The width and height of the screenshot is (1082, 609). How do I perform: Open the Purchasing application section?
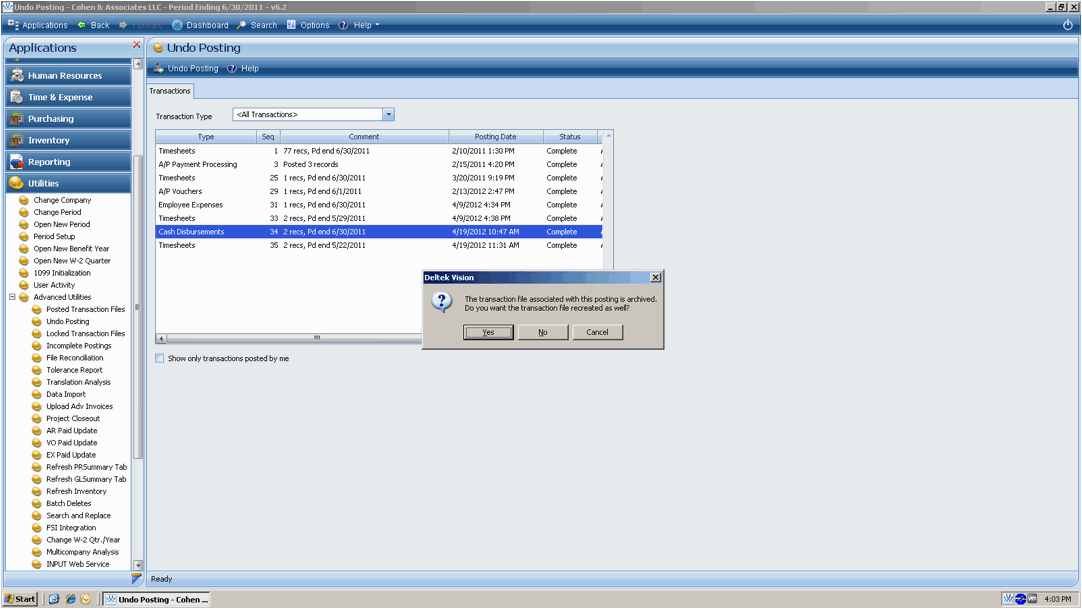[x=51, y=119]
